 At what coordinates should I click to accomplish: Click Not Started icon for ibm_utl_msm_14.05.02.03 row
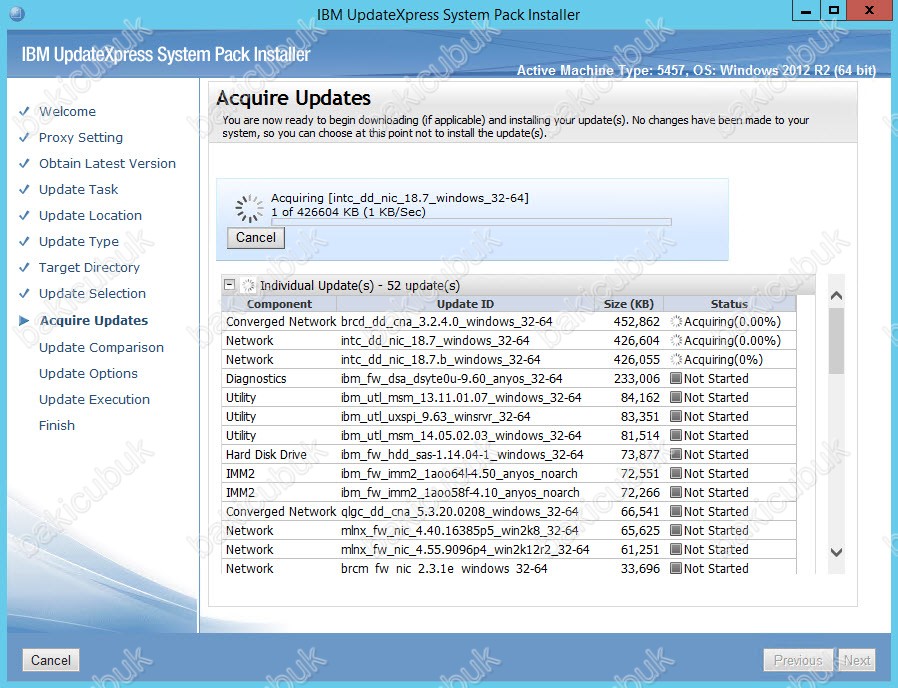pos(676,435)
